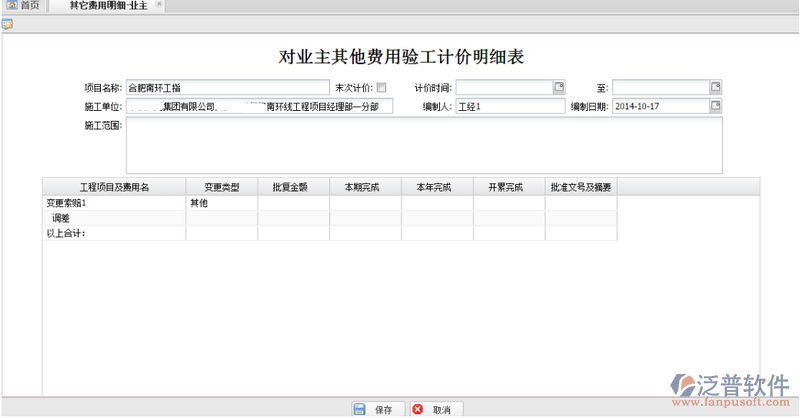
Task: Click the 本期完成 cell for 变更索赔1
Action: pos(365,203)
